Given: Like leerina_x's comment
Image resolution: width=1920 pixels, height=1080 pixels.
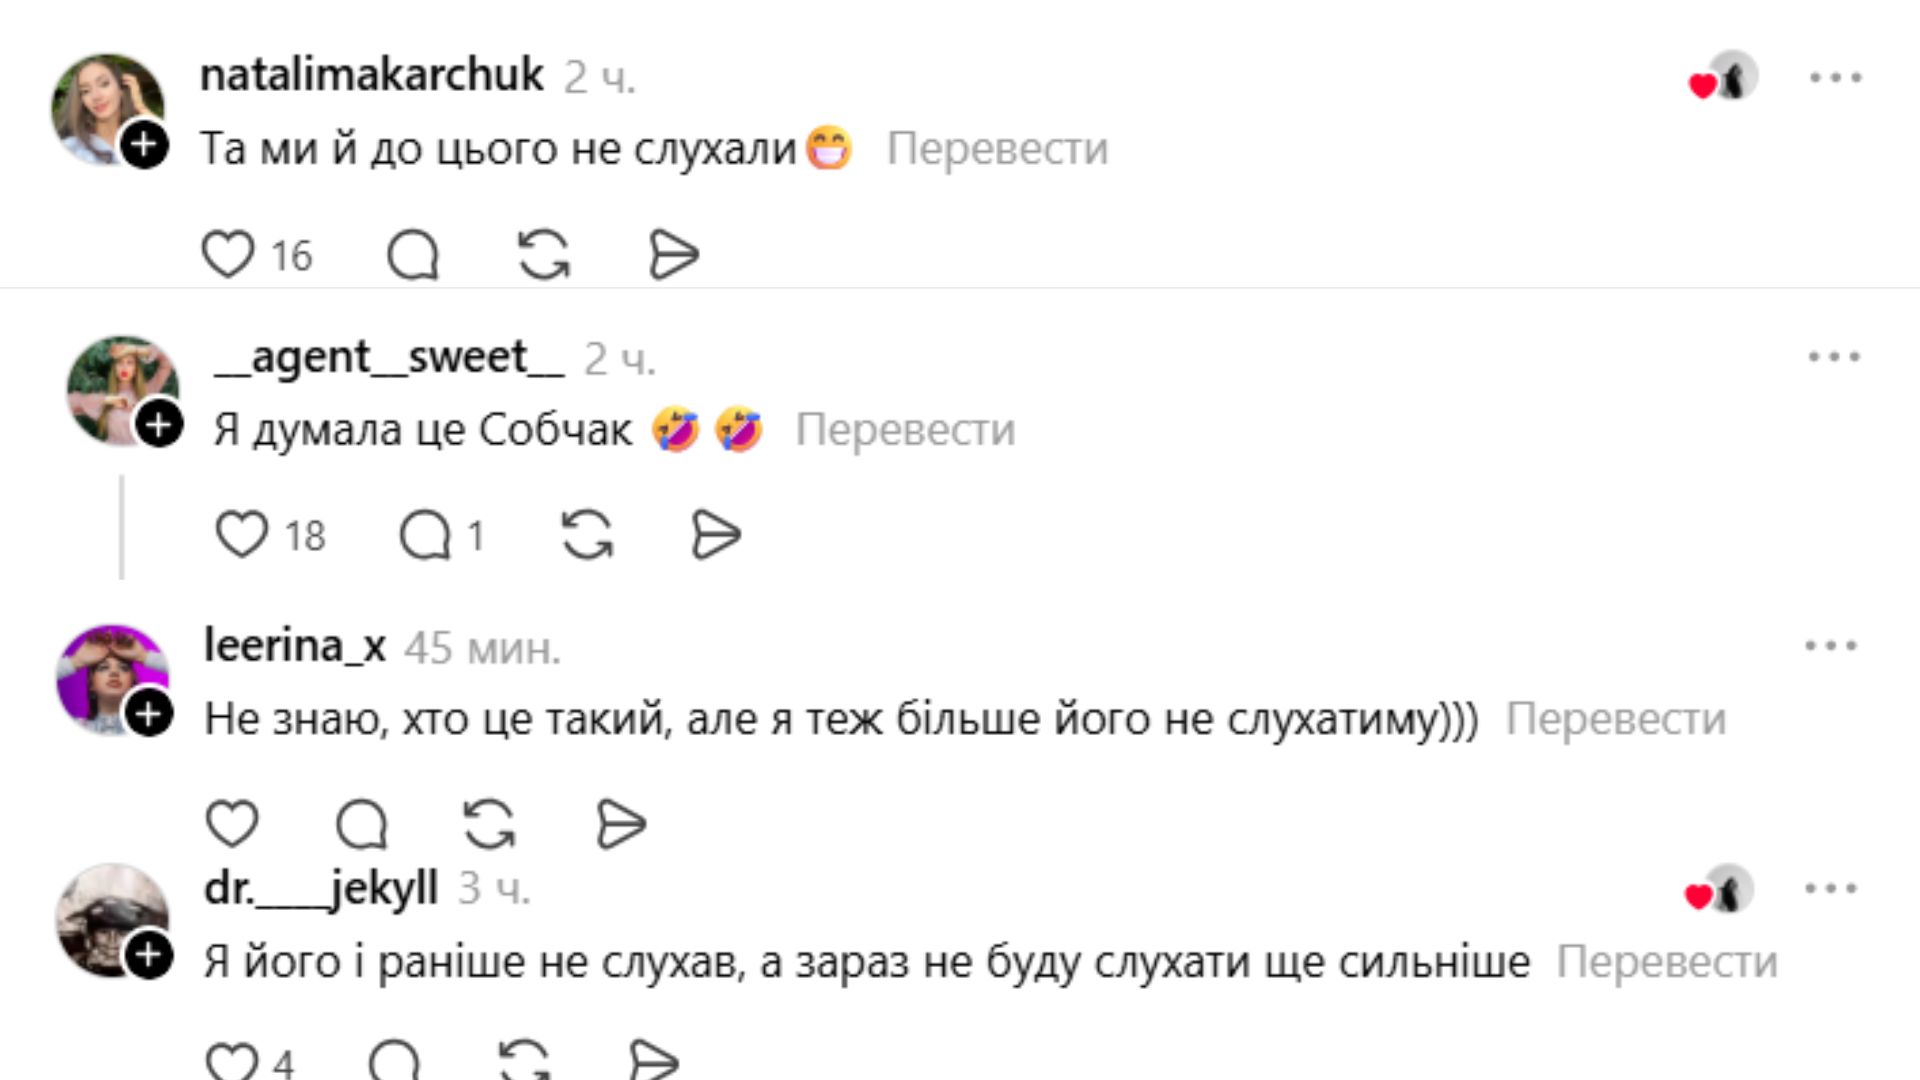Looking at the screenshot, I should click(x=232, y=823).
